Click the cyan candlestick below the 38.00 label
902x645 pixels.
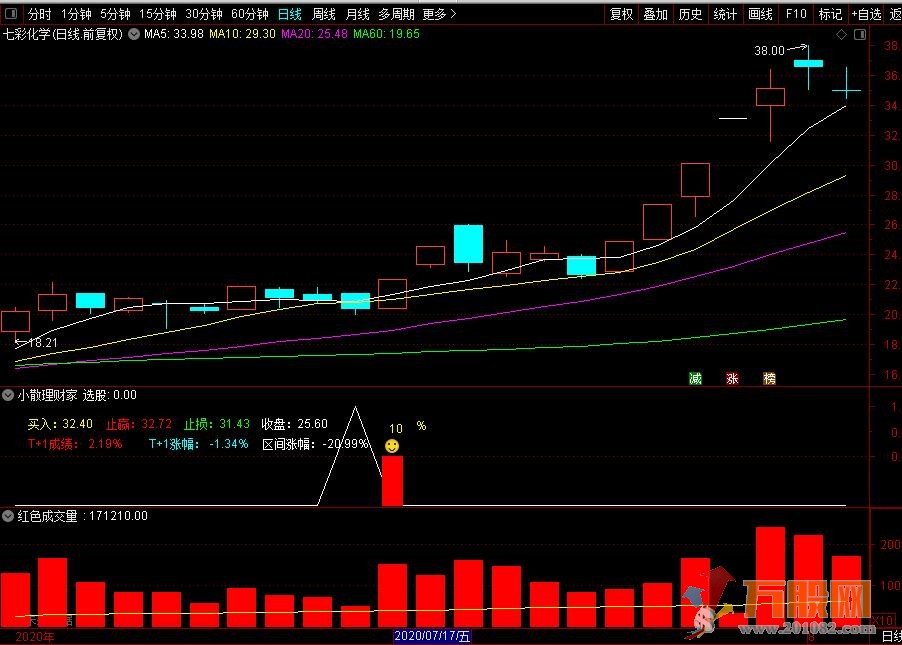[x=808, y=64]
